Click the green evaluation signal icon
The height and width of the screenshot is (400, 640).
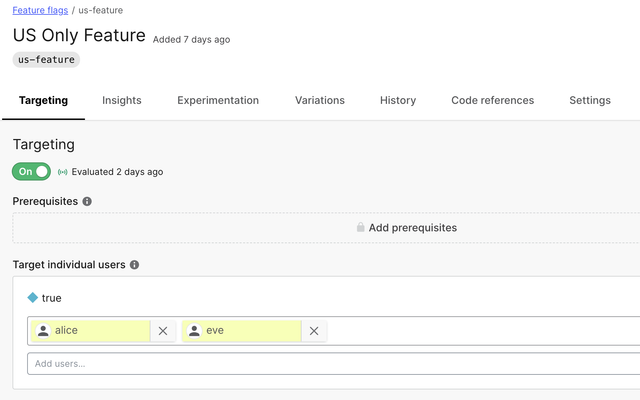pyautogui.click(x=63, y=172)
